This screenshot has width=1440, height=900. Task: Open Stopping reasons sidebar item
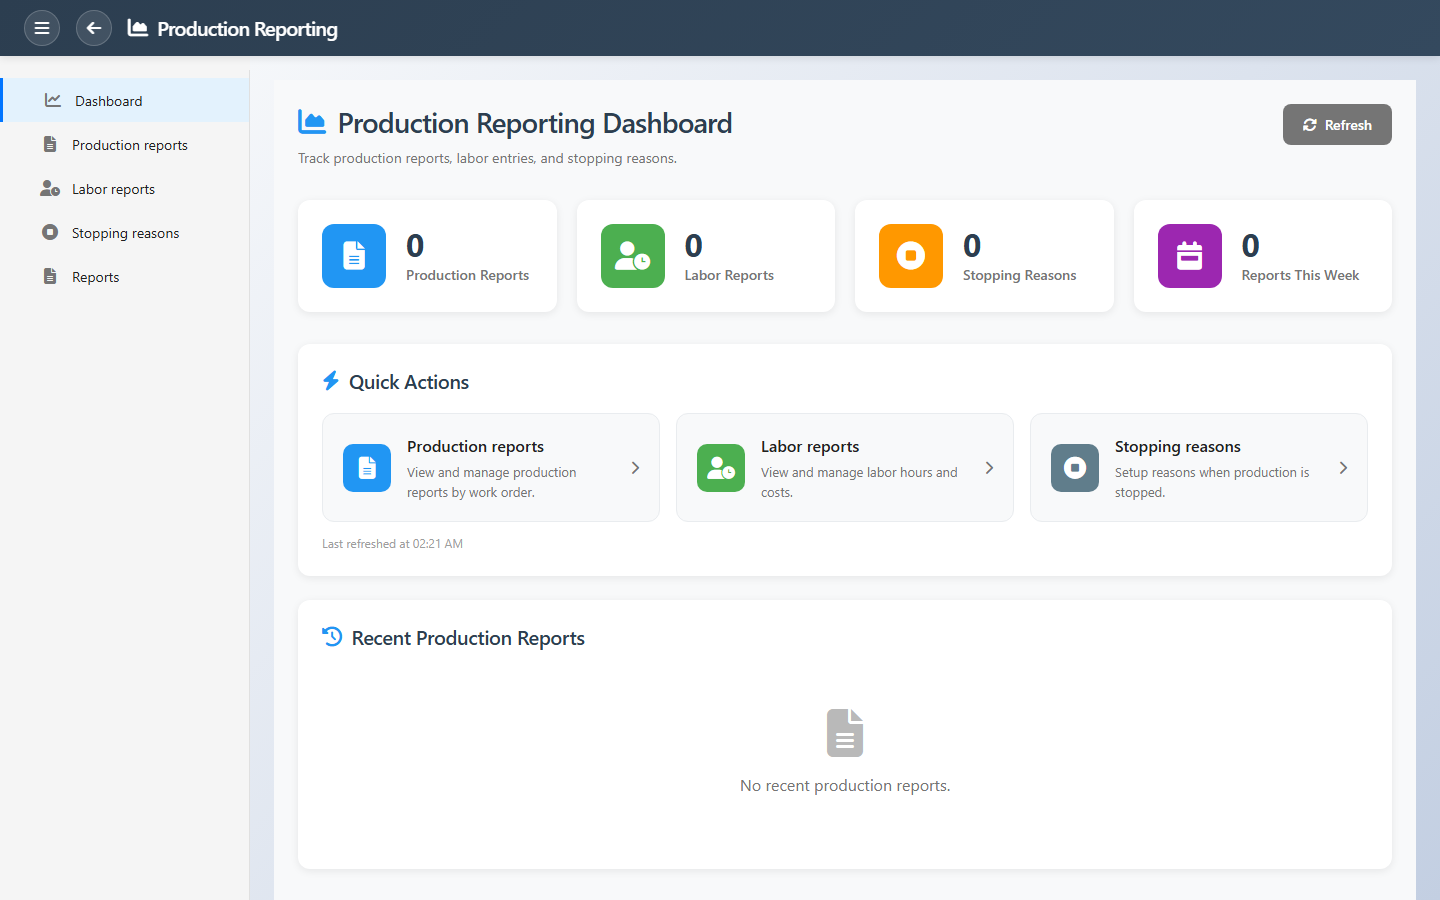[125, 233]
